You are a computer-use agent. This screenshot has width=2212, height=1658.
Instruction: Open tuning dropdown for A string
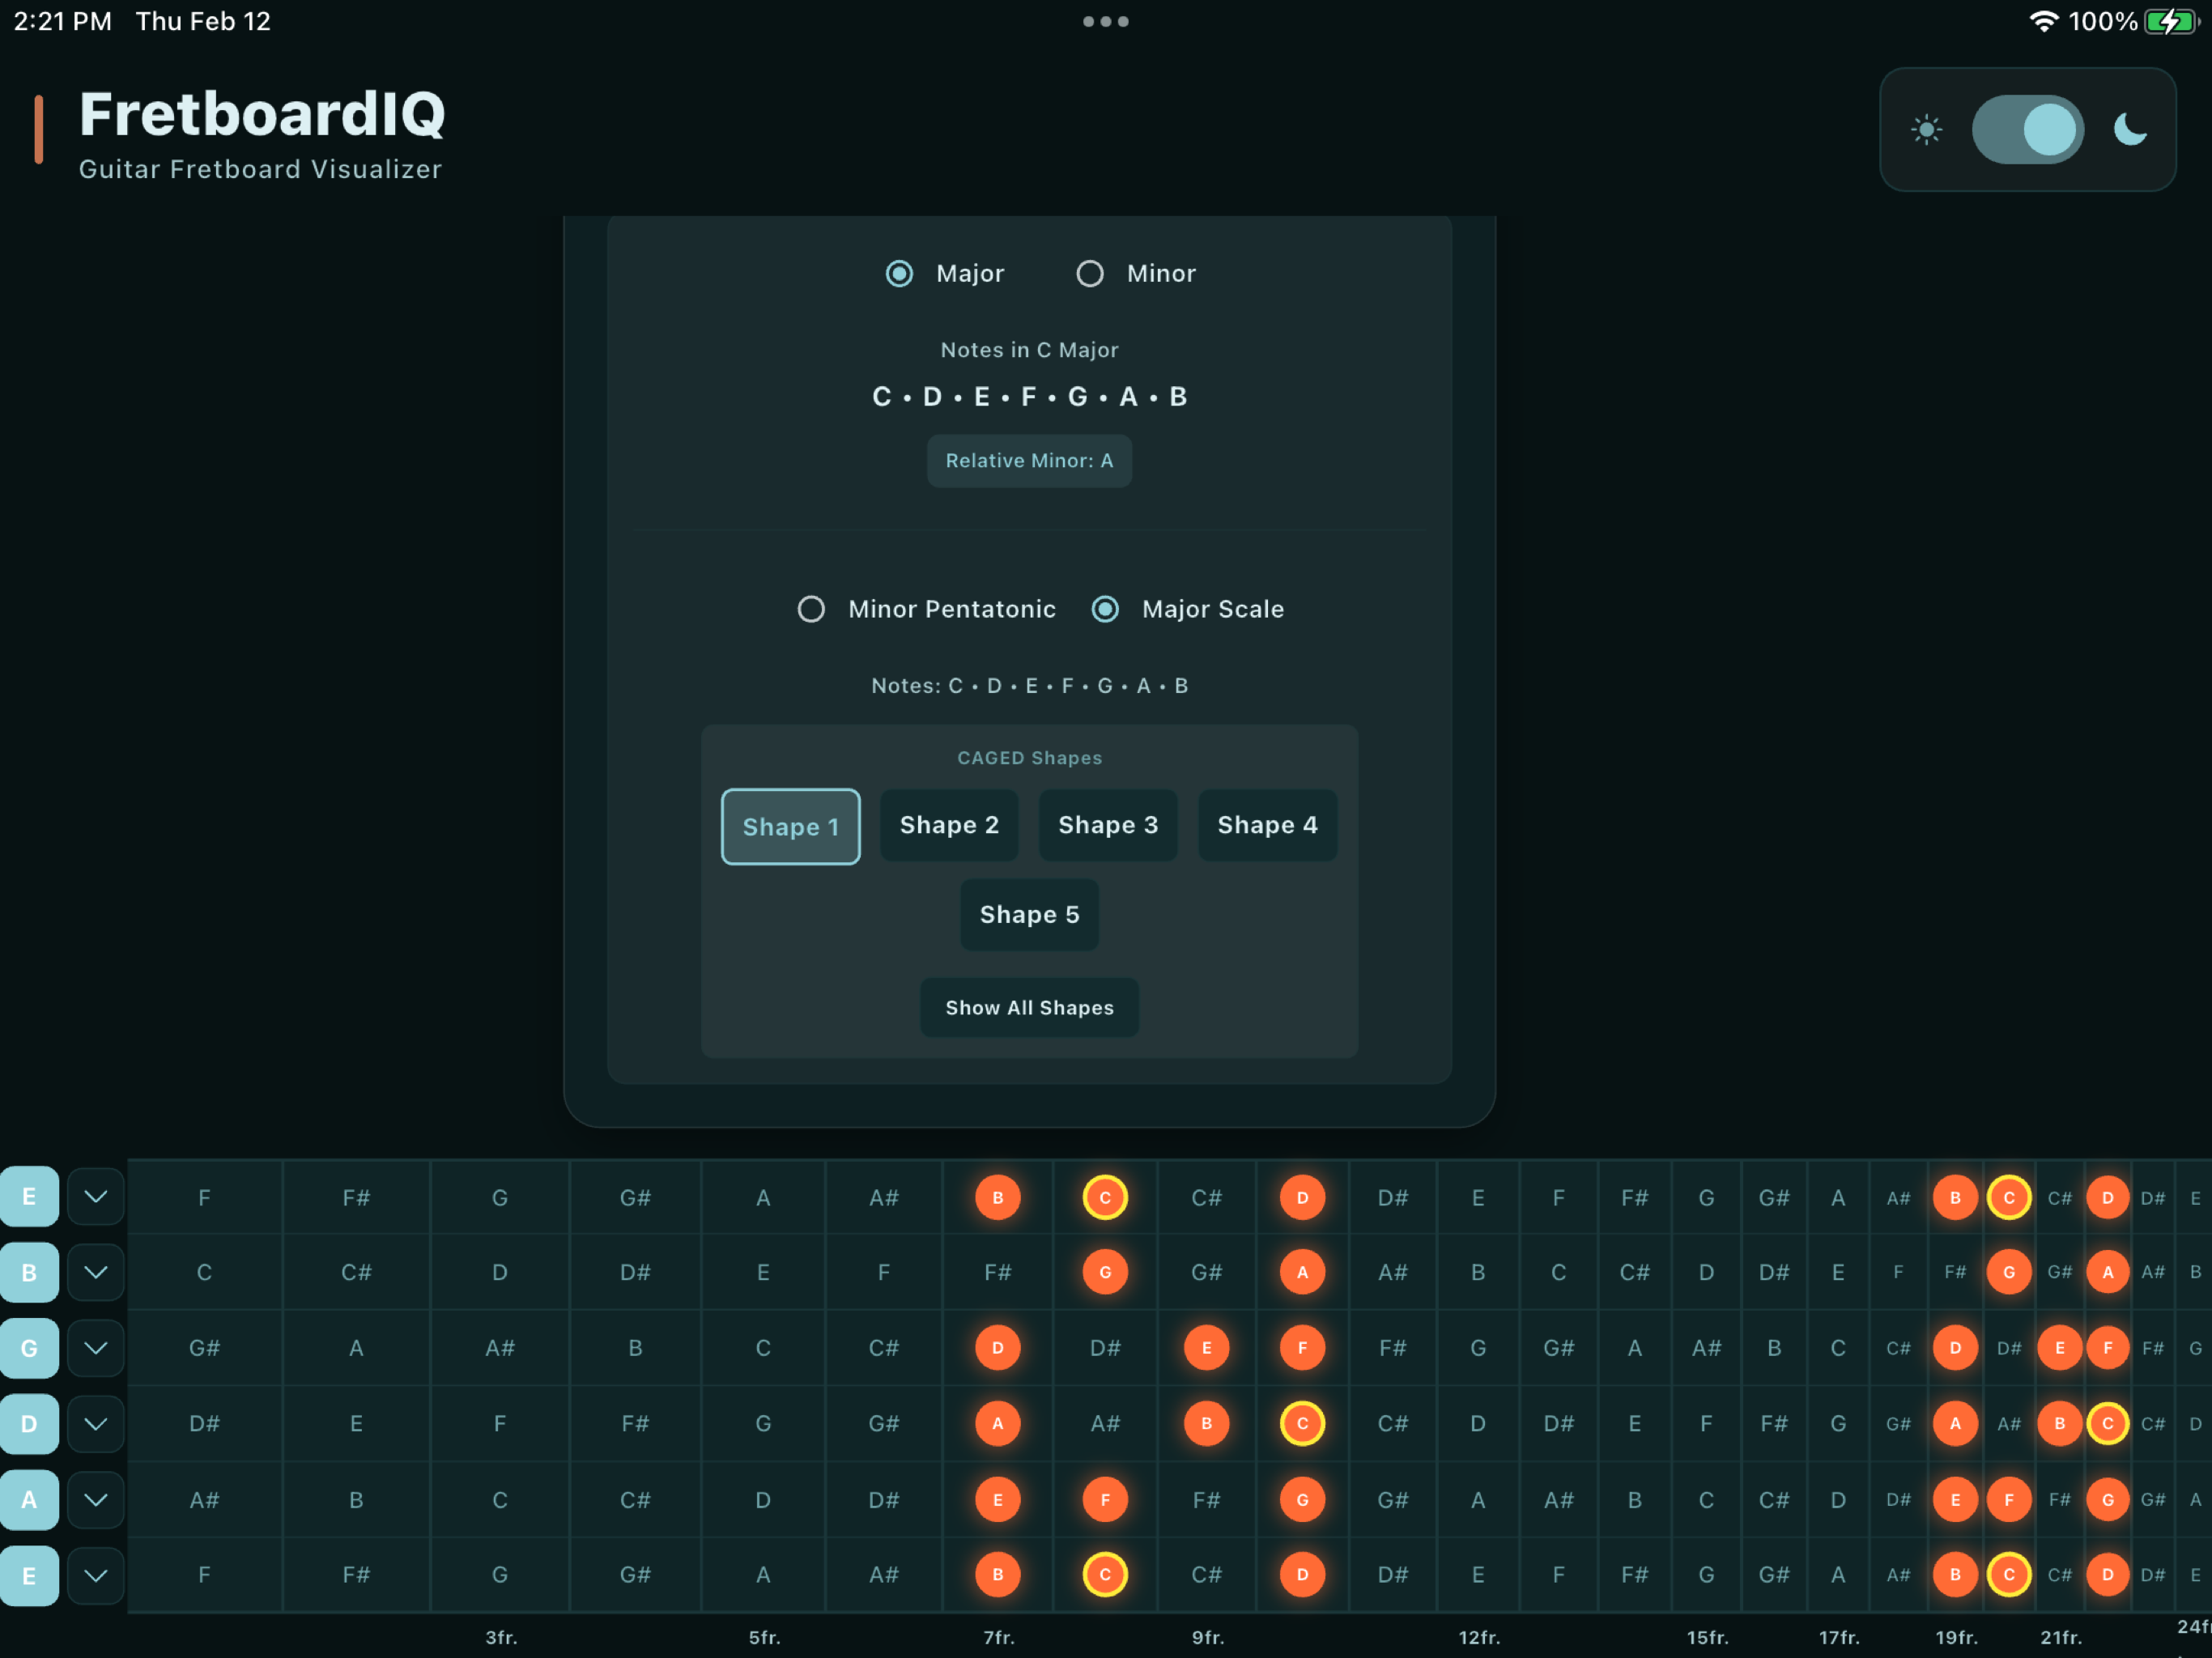(96, 1500)
